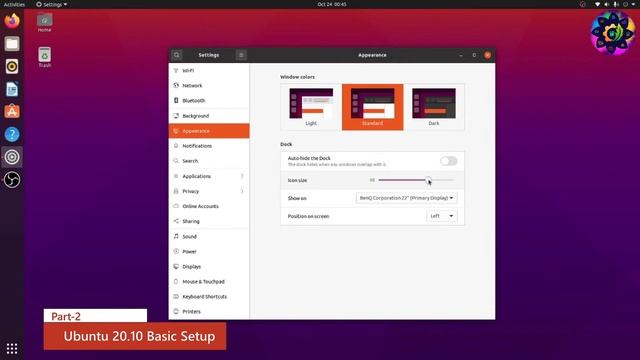This screenshot has height=360, width=640.
Task: Open Trash icon on desktop
Action: tap(44, 57)
